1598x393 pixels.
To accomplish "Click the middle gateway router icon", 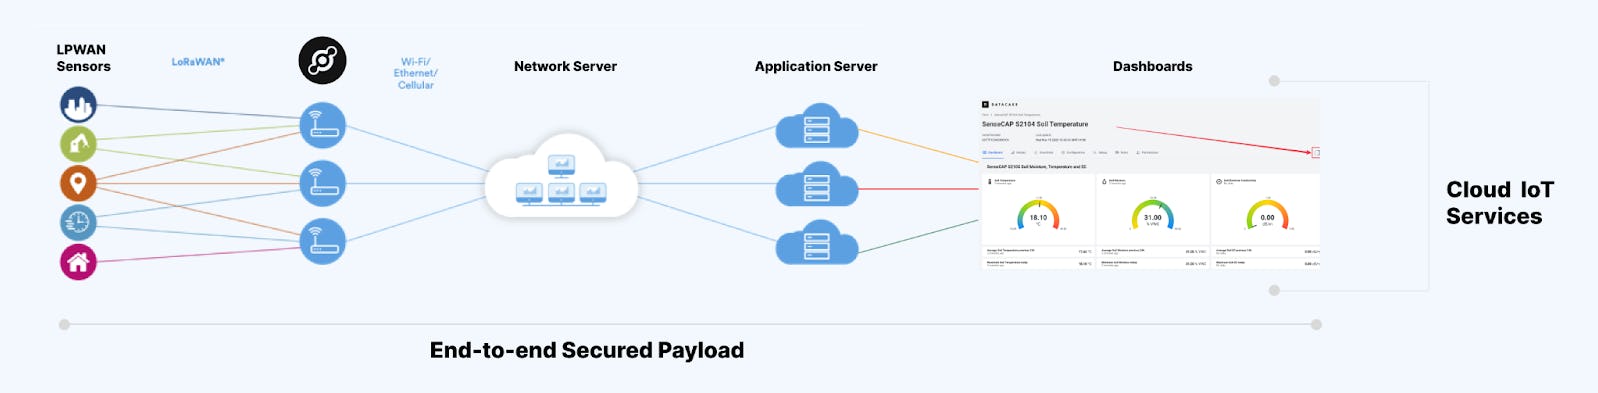I will tap(322, 183).
